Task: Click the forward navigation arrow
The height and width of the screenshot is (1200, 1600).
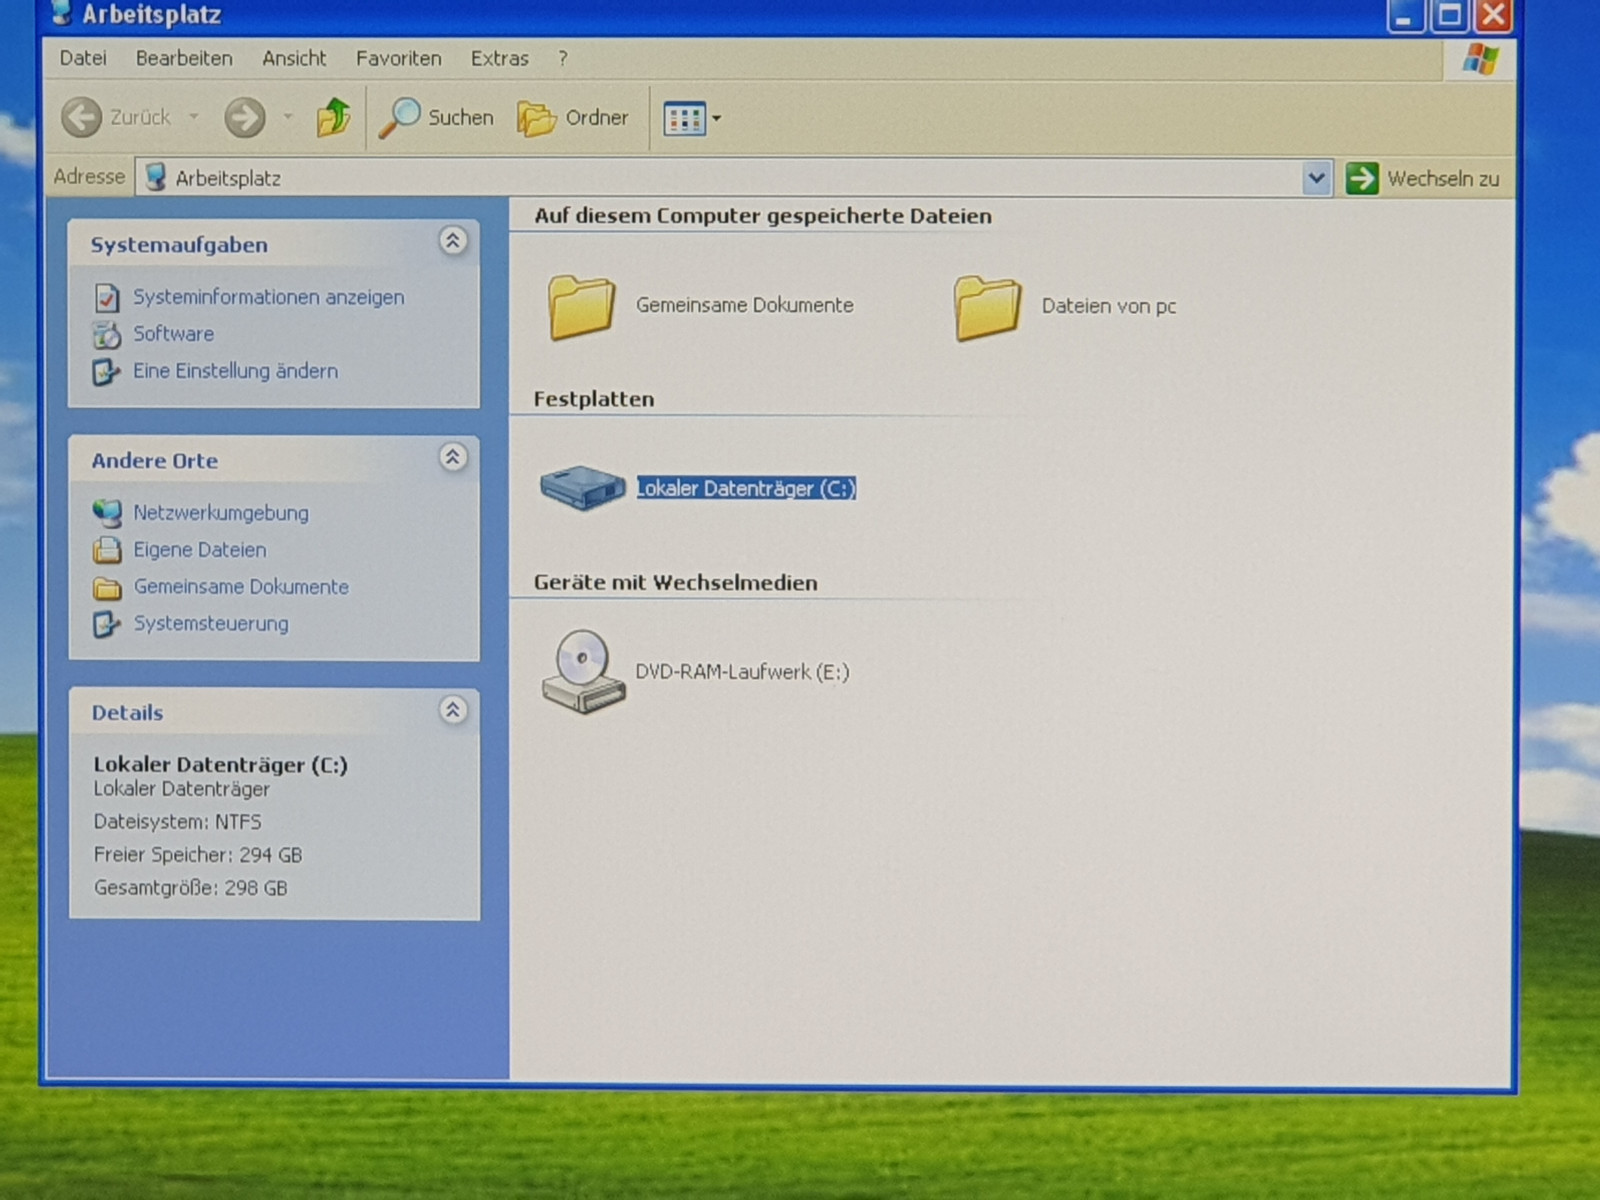Action: pyautogui.click(x=244, y=118)
